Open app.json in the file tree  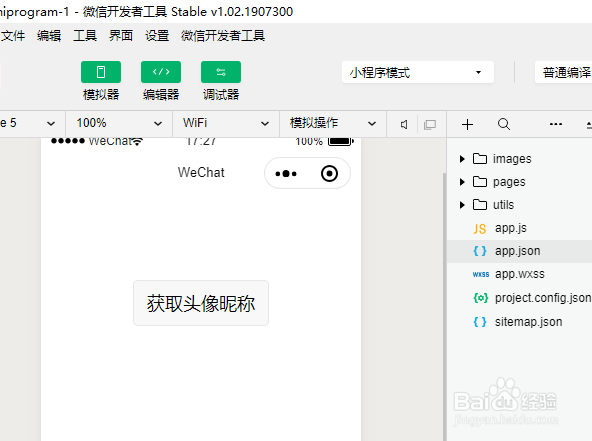[520, 251]
